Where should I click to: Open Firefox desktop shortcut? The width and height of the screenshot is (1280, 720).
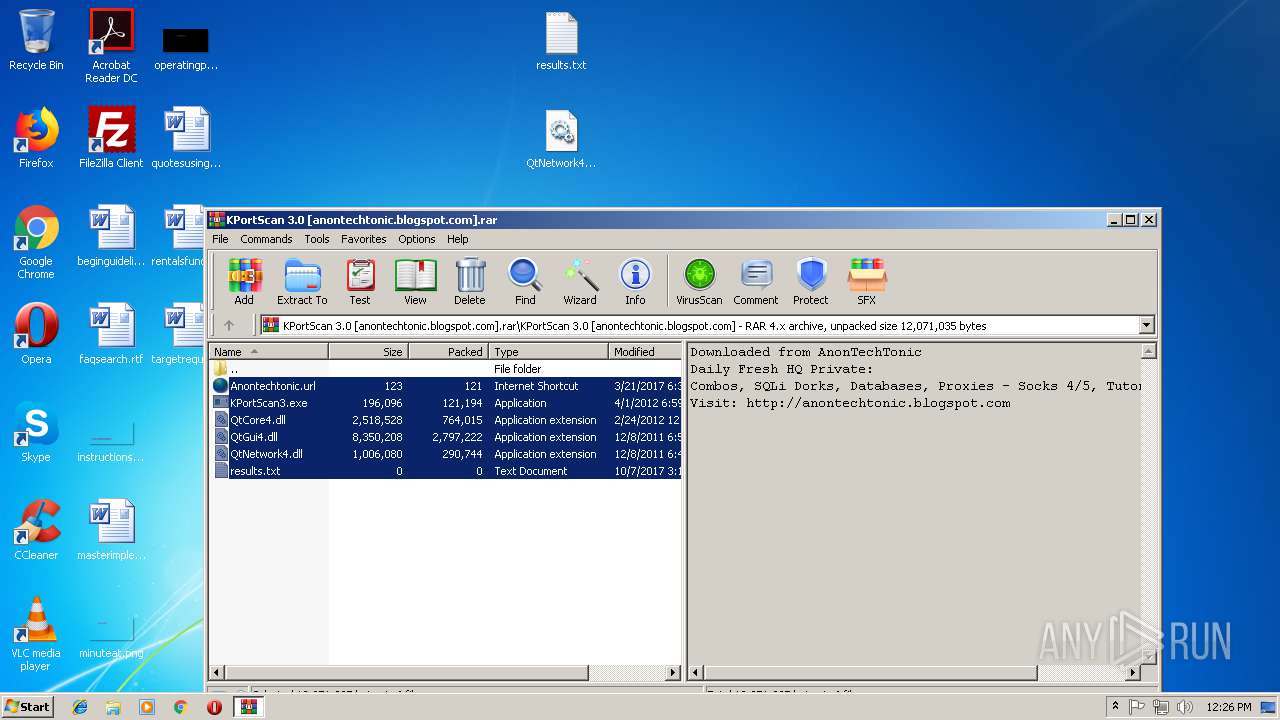(36, 138)
